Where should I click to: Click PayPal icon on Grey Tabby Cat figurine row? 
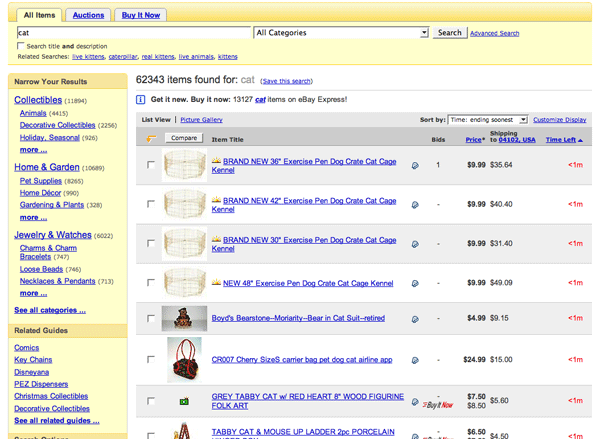pos(415,402)
